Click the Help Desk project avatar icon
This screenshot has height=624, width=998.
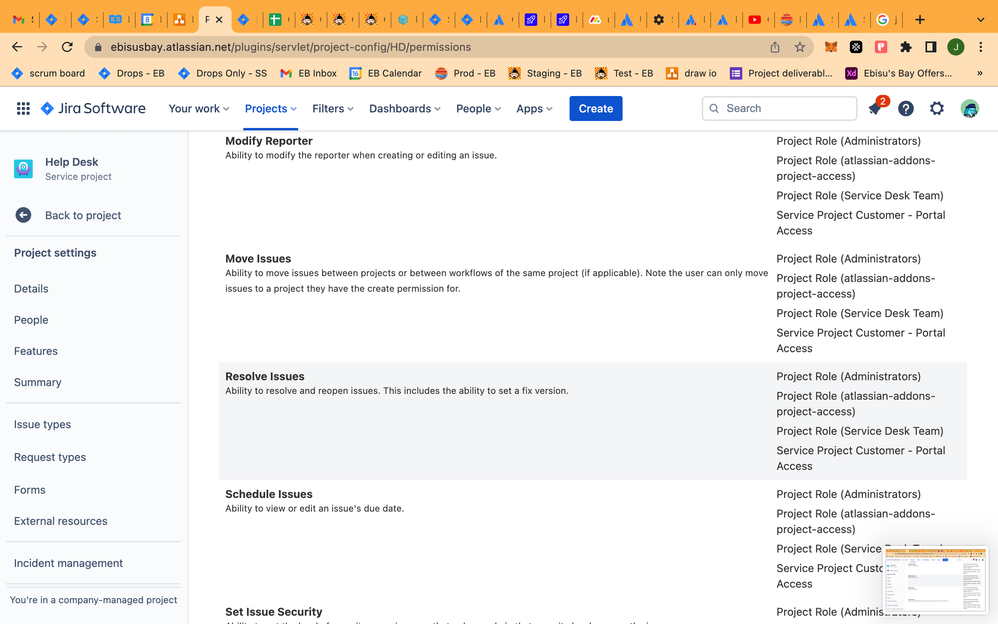click(24, 169)
